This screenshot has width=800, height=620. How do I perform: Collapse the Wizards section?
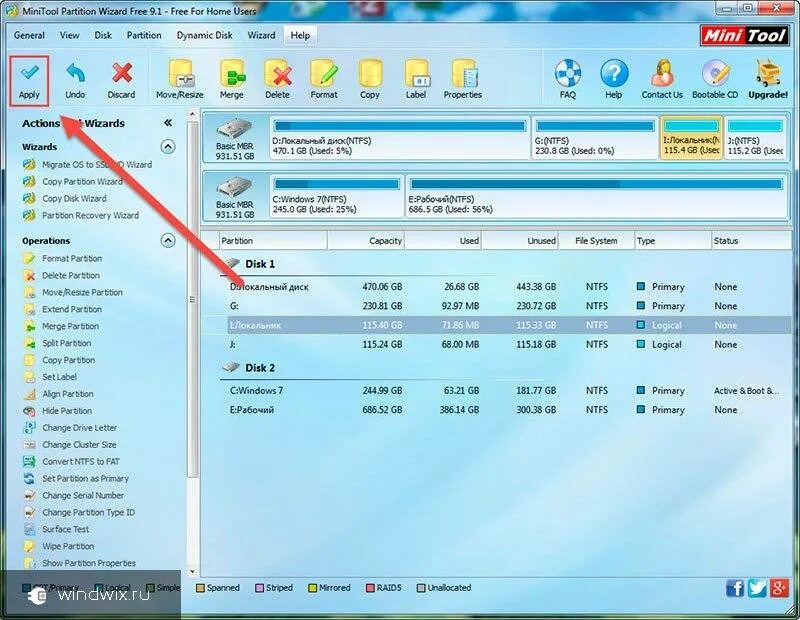tap(168, 147)
